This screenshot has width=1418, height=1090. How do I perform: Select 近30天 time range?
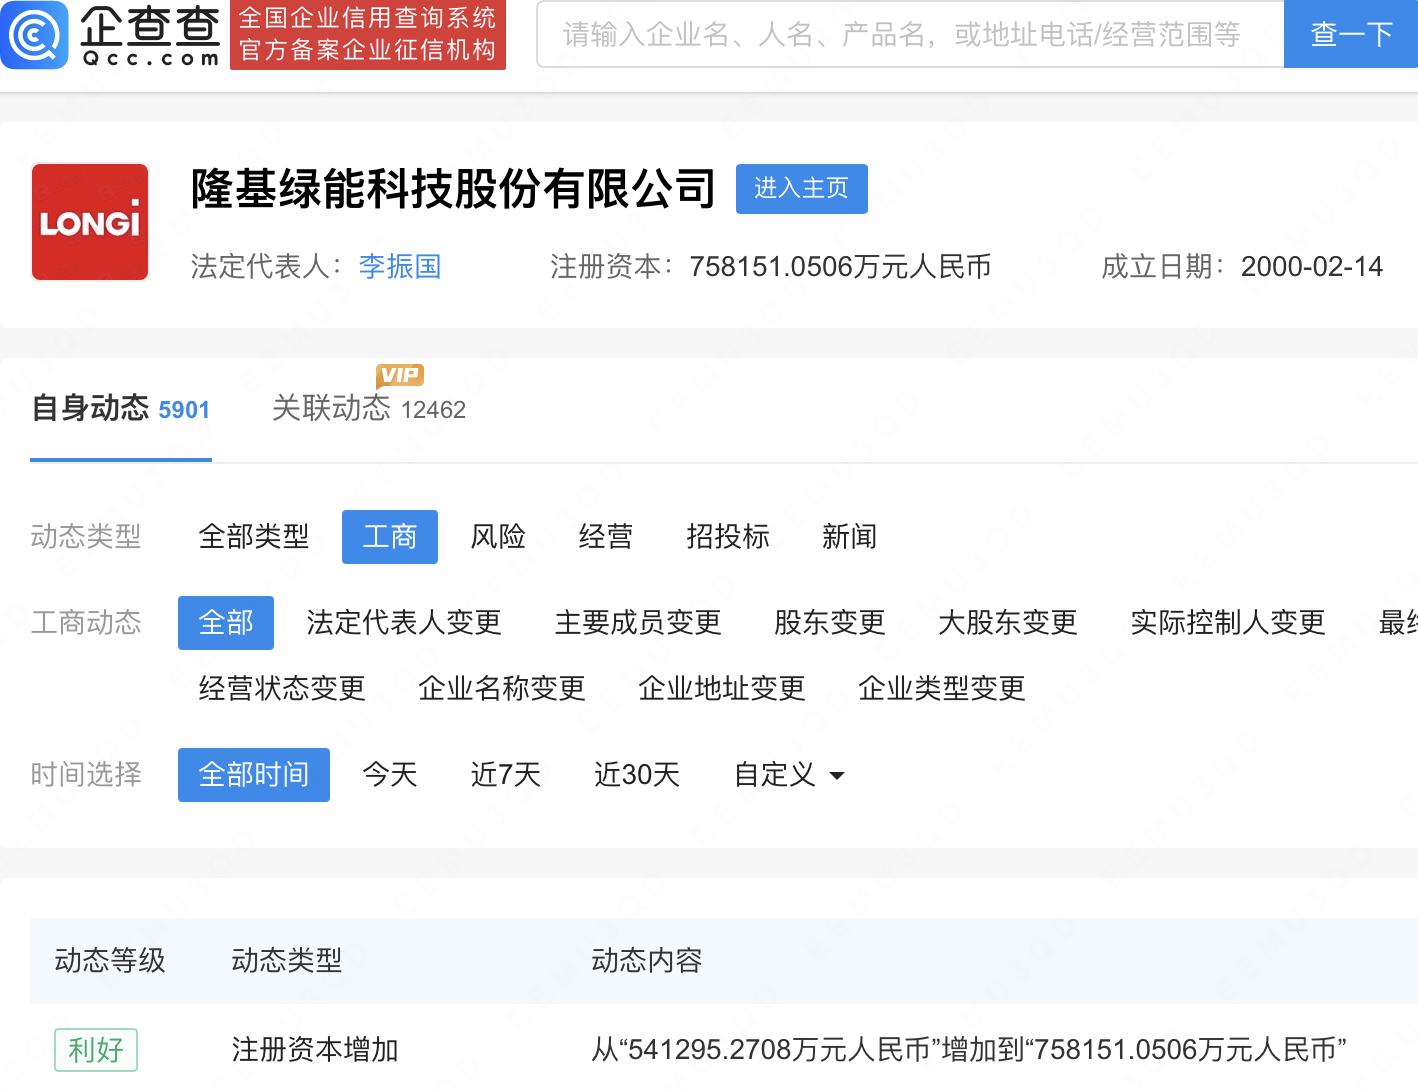pos(637,775)
